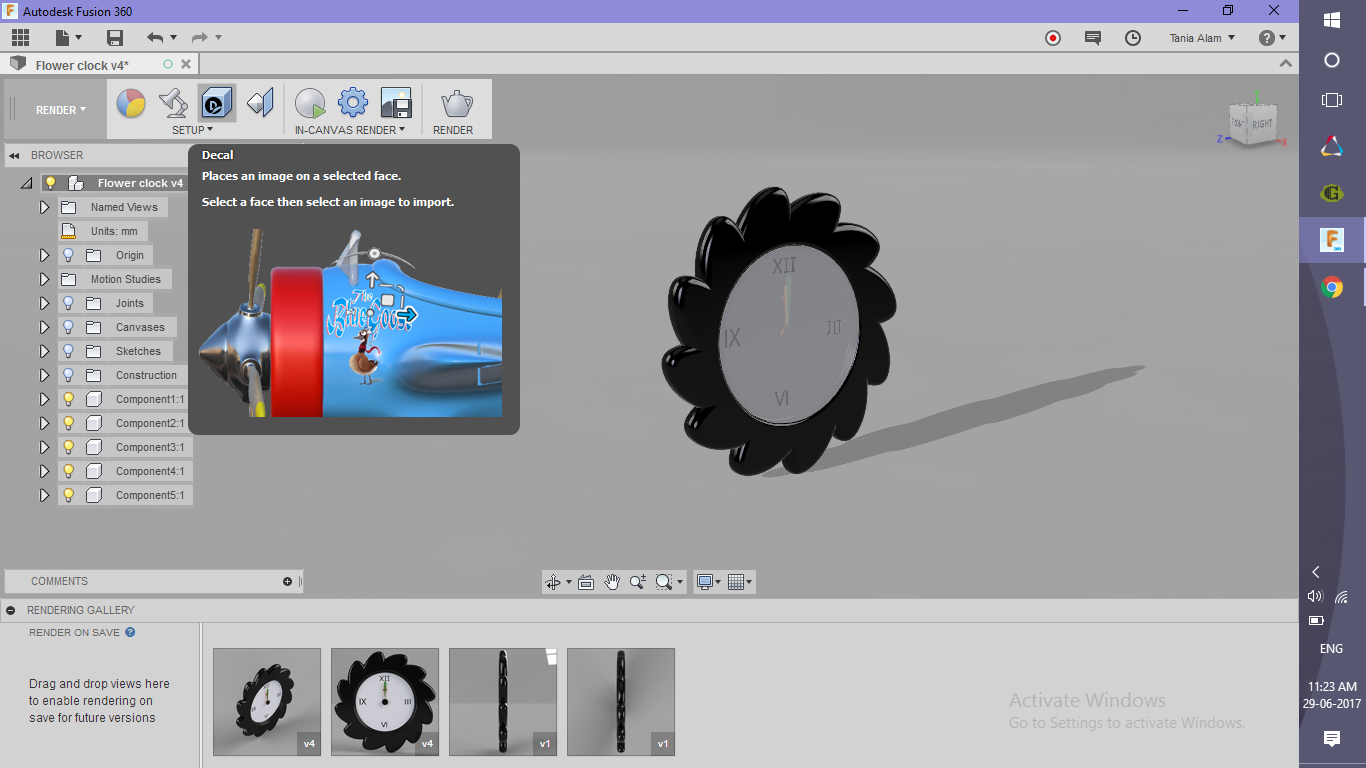Screen dimensions: 1366x768
Task: Switch to the Flower clock v4* tab
Action: tap(82, 65)
